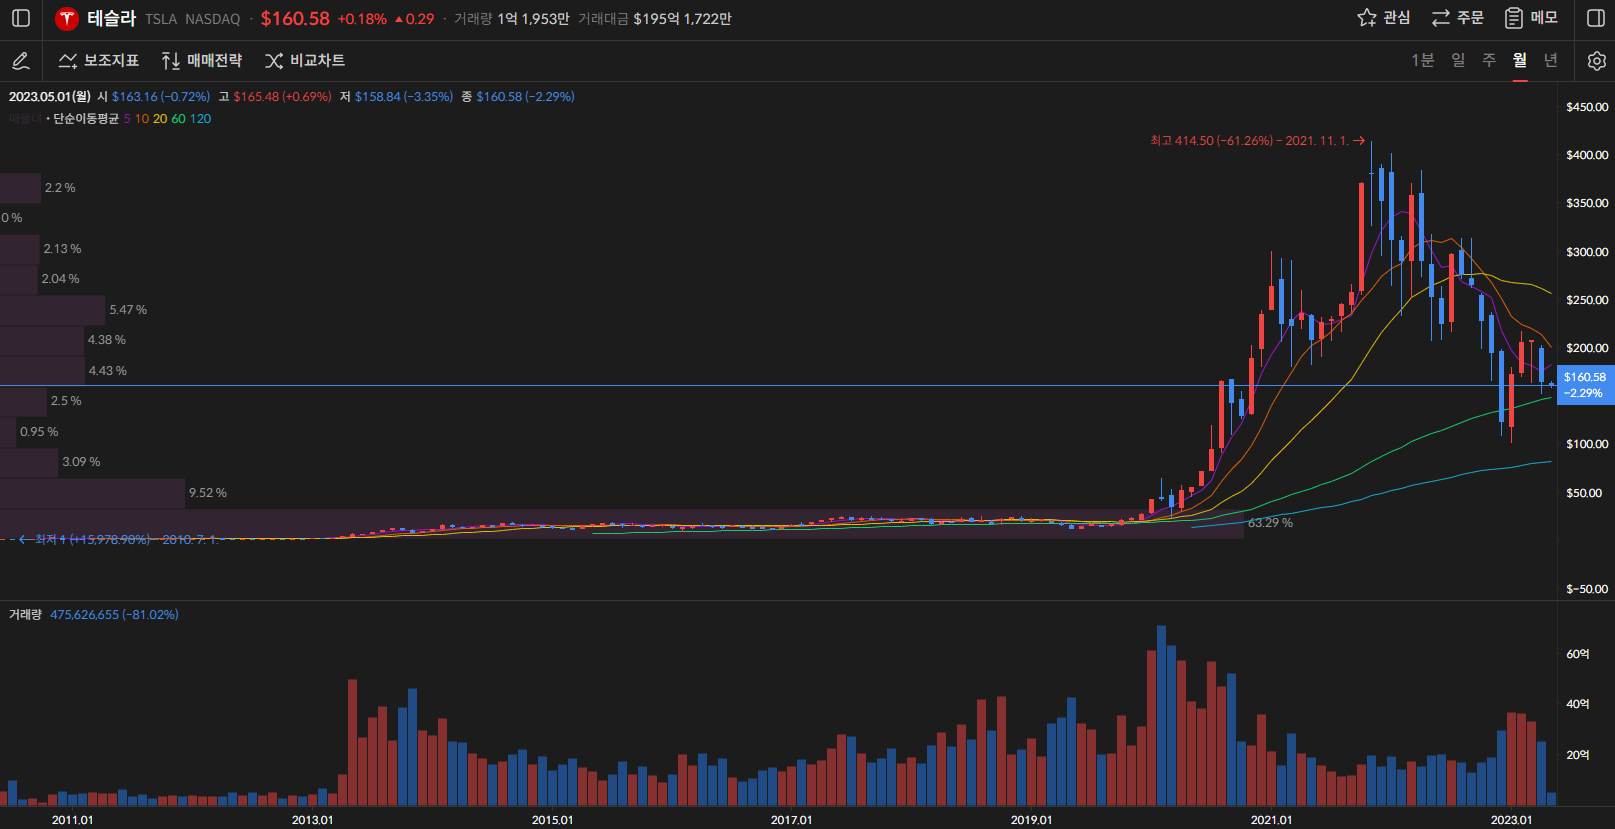
Task: Open 비교차트 comparison chart menu
Action: (305, 61)
